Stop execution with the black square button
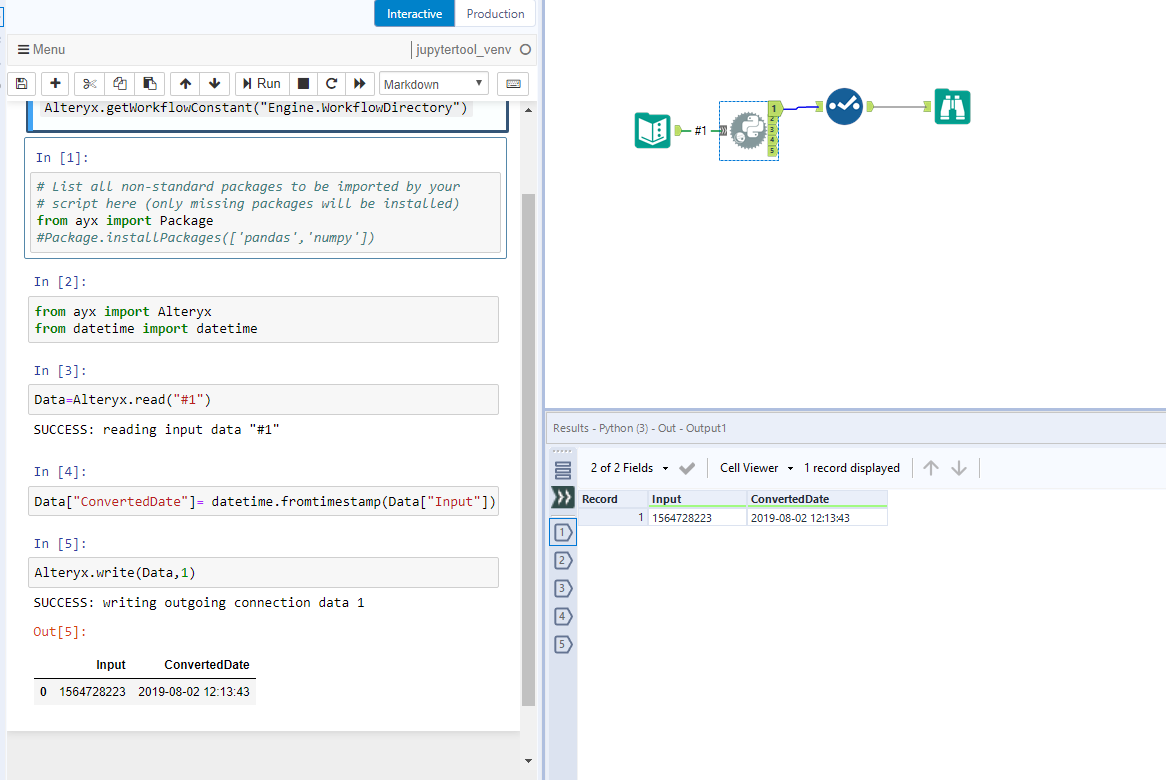This screenshot has width=1166, height=780. coord(302,83)
